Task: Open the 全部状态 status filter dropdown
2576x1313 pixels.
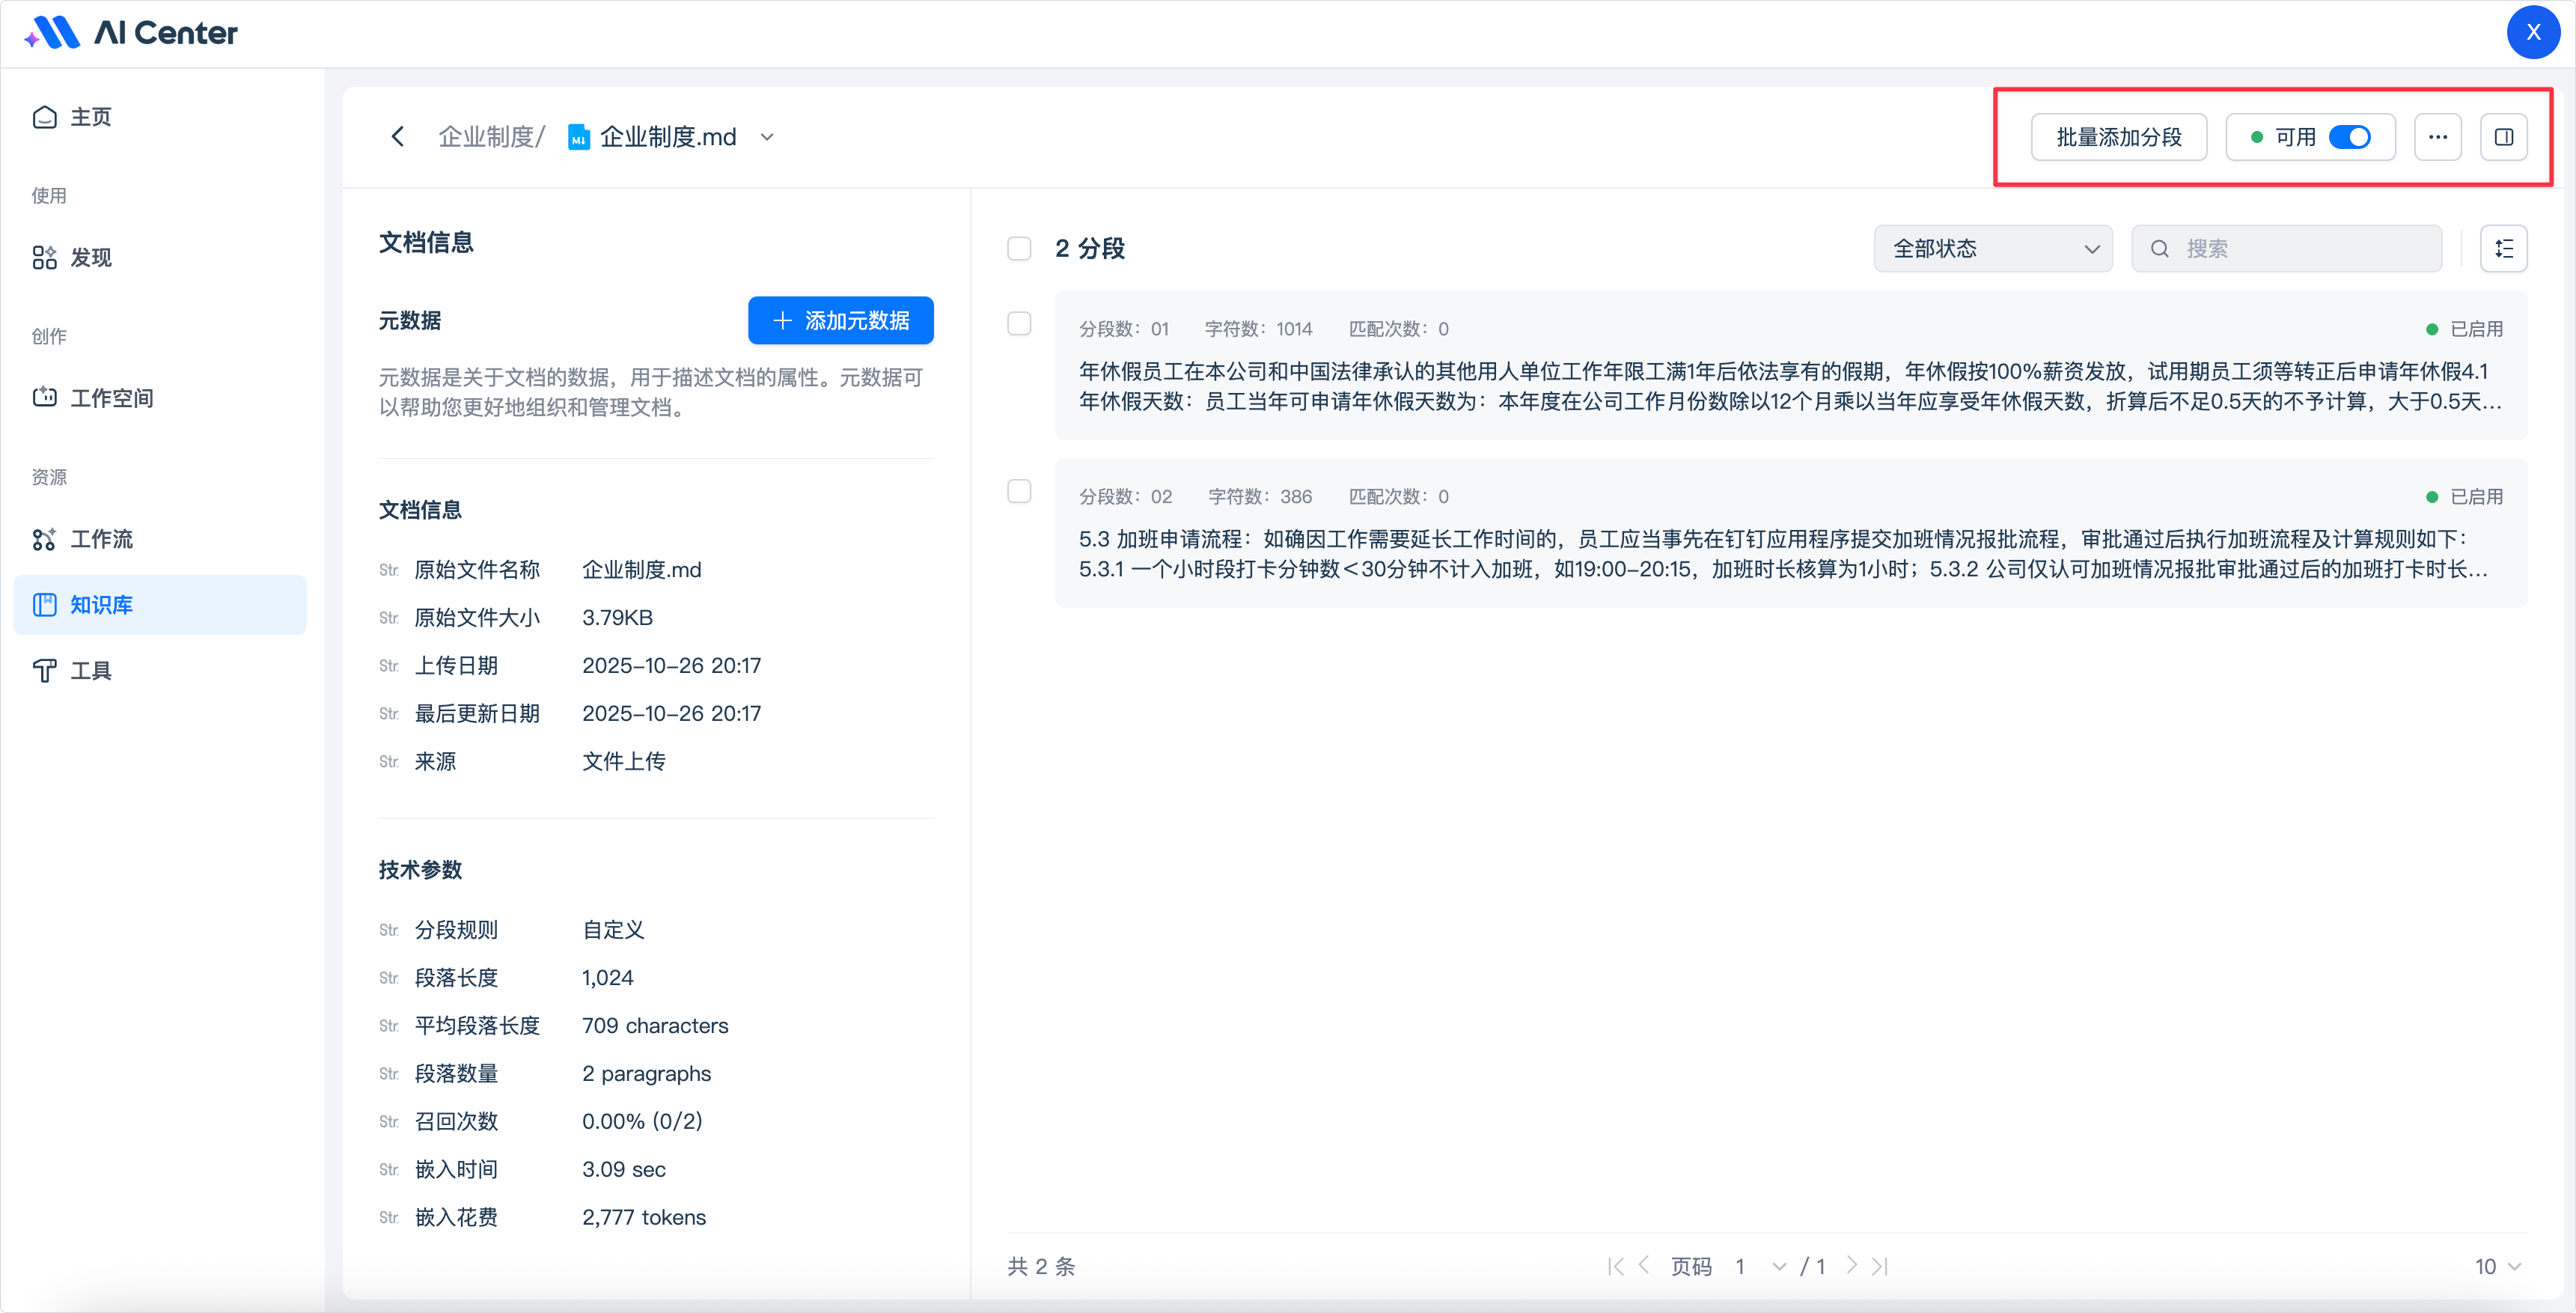Action: (1992, 248)
